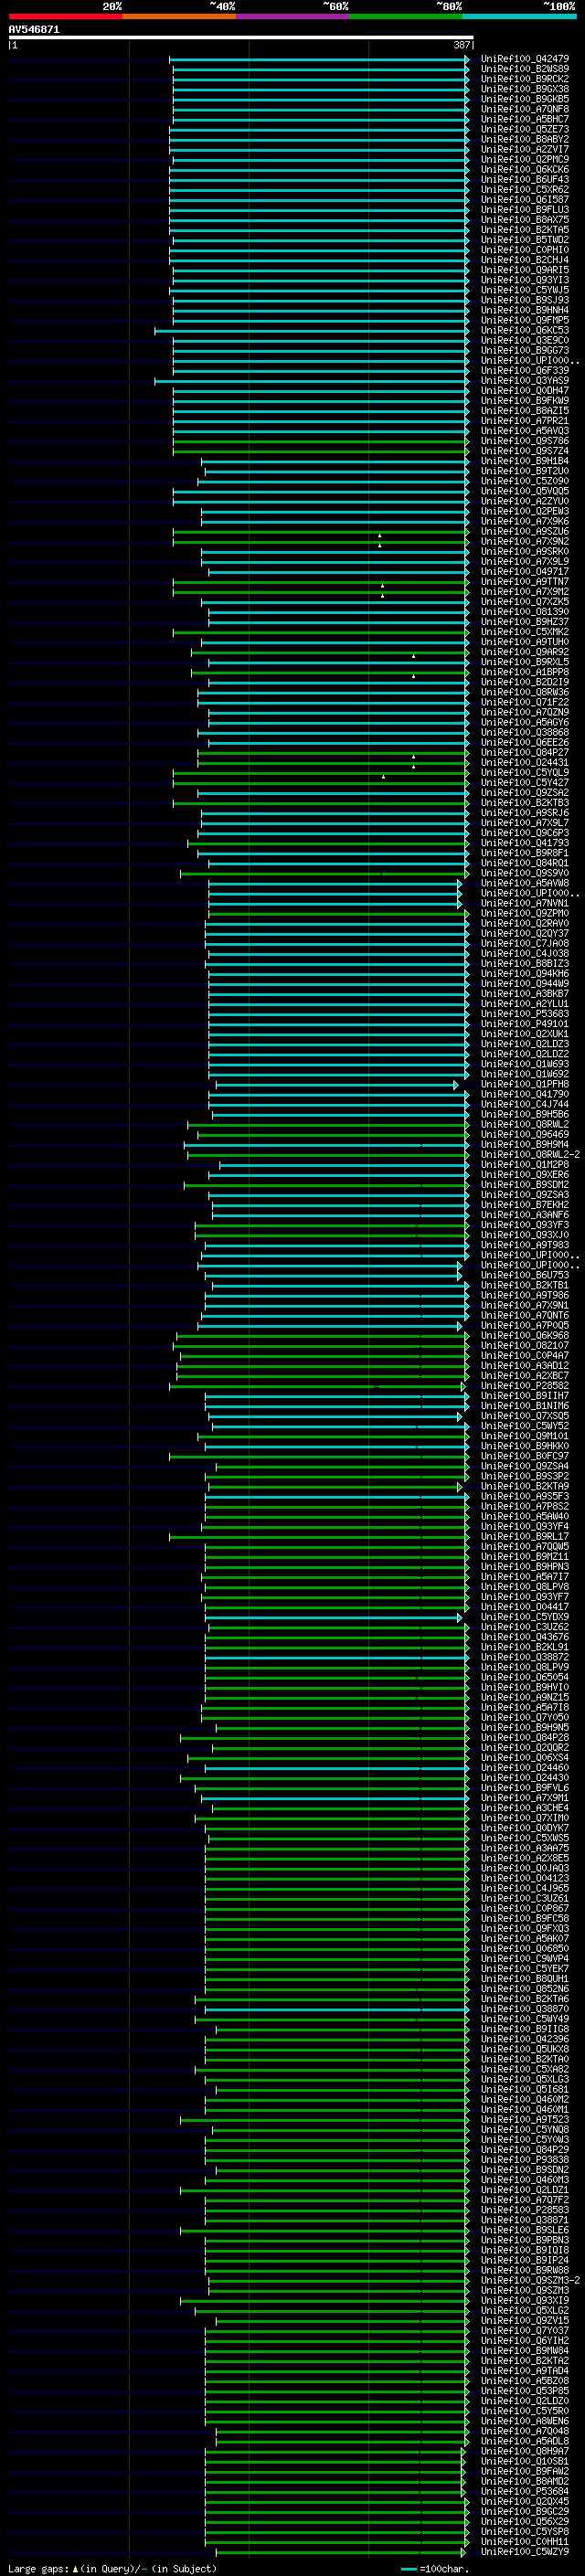
Task: Open the UniRef100_Q9S7Z4 label
Action: point(525,451)
